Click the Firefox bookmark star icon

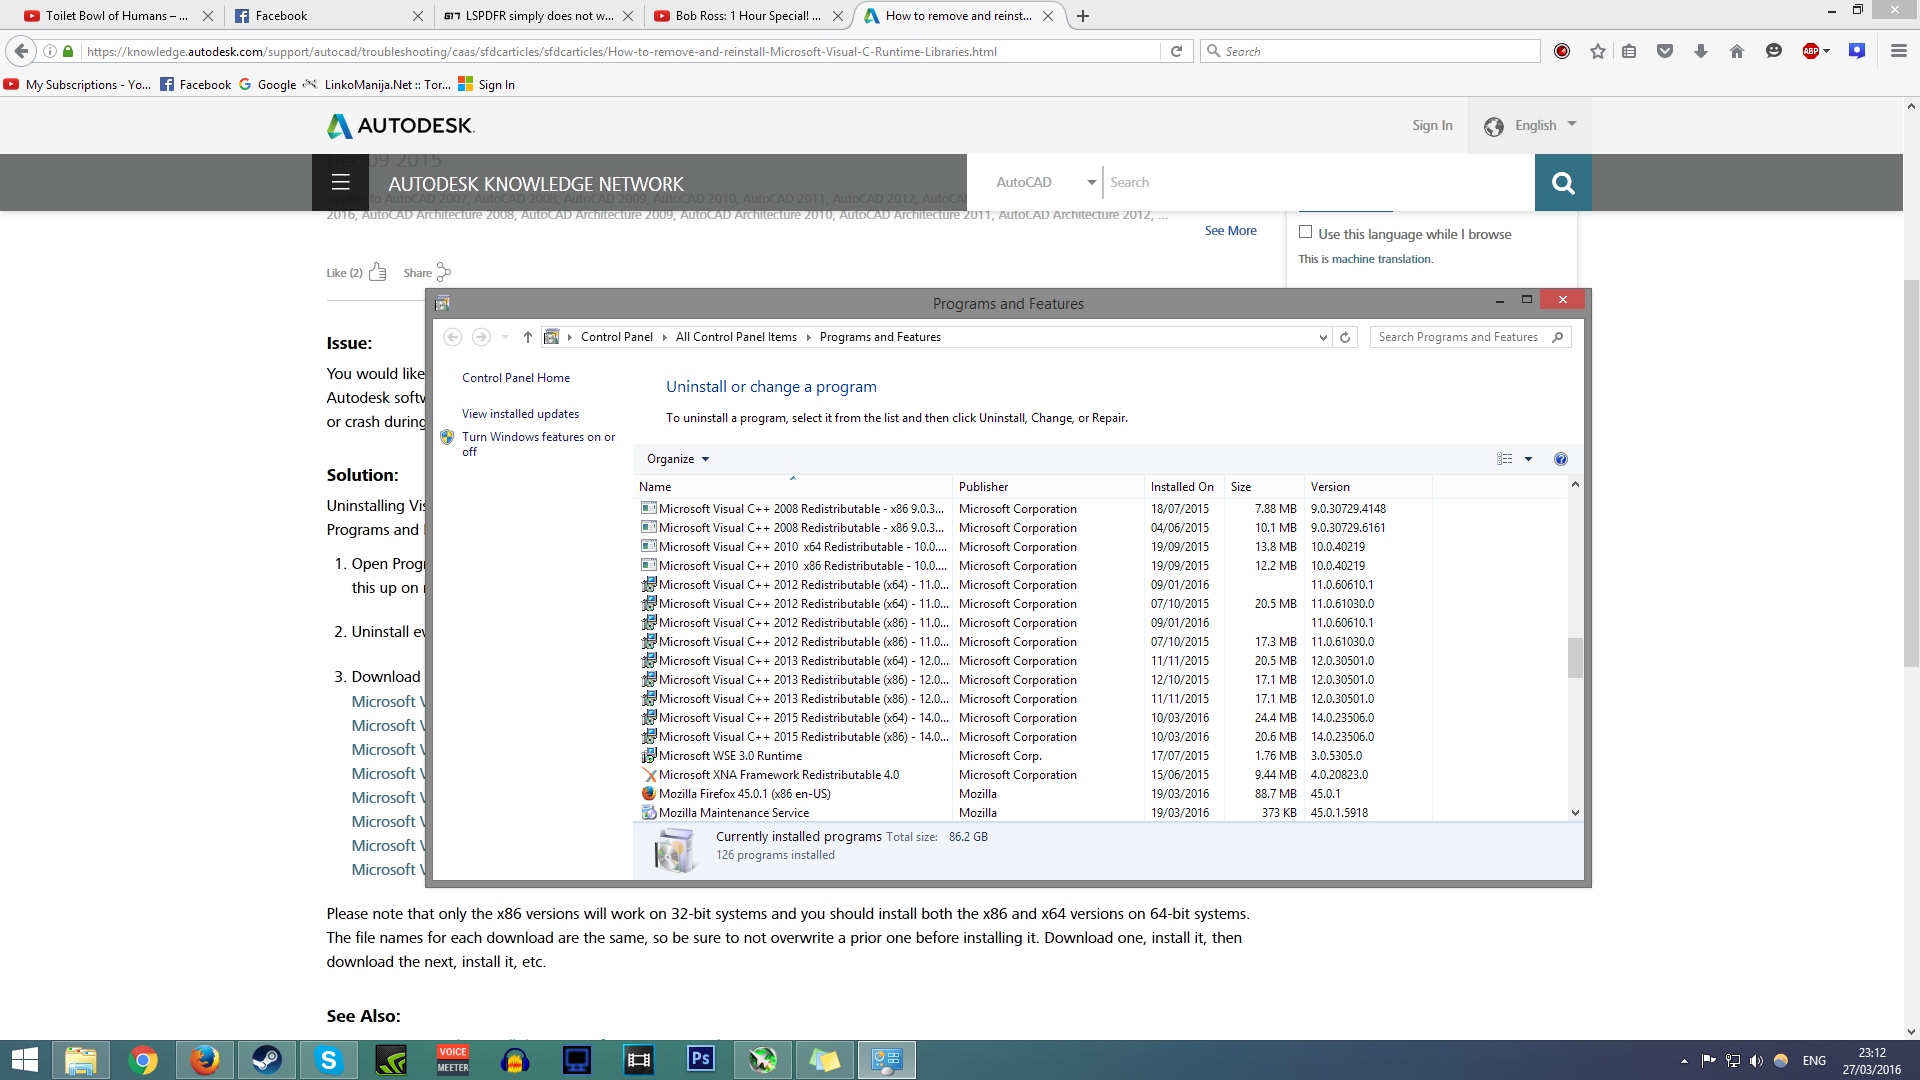pos(1597,51)
